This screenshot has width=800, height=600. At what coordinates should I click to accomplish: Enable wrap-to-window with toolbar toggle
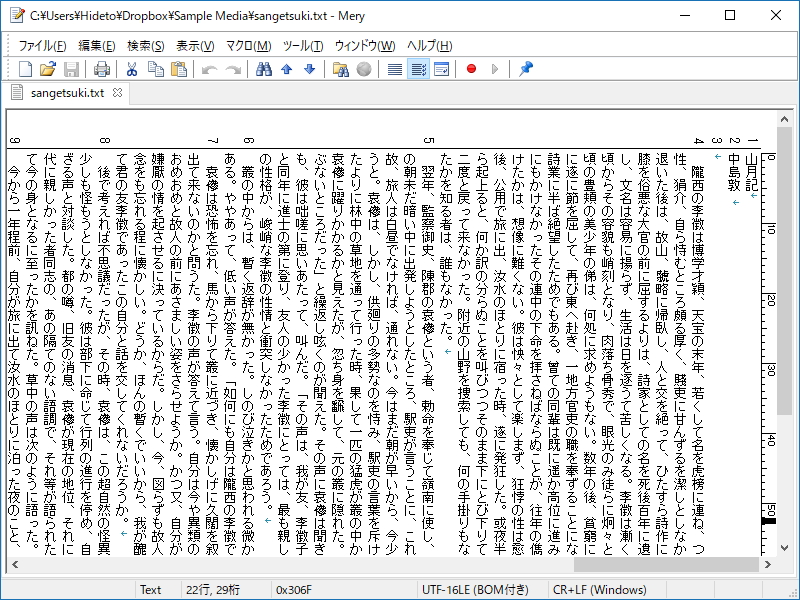441,69
